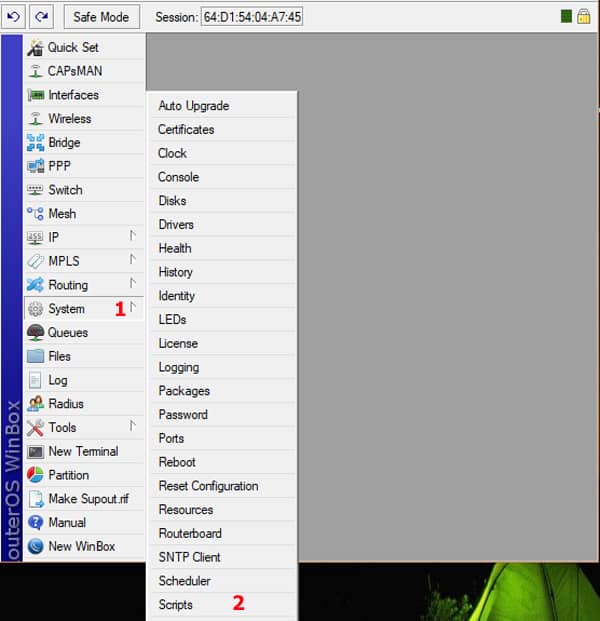Click the Make Supout.rif file icon

click(36, 499)
